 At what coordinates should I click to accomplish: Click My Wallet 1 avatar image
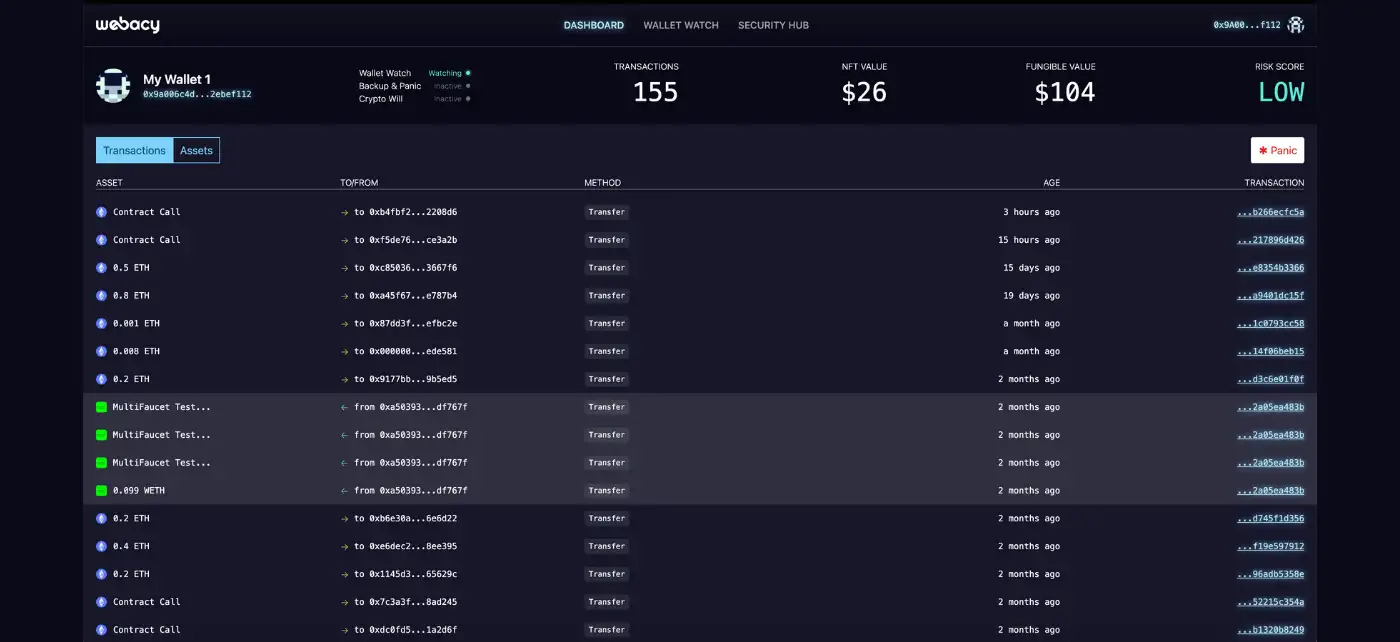tap(113, 86)
